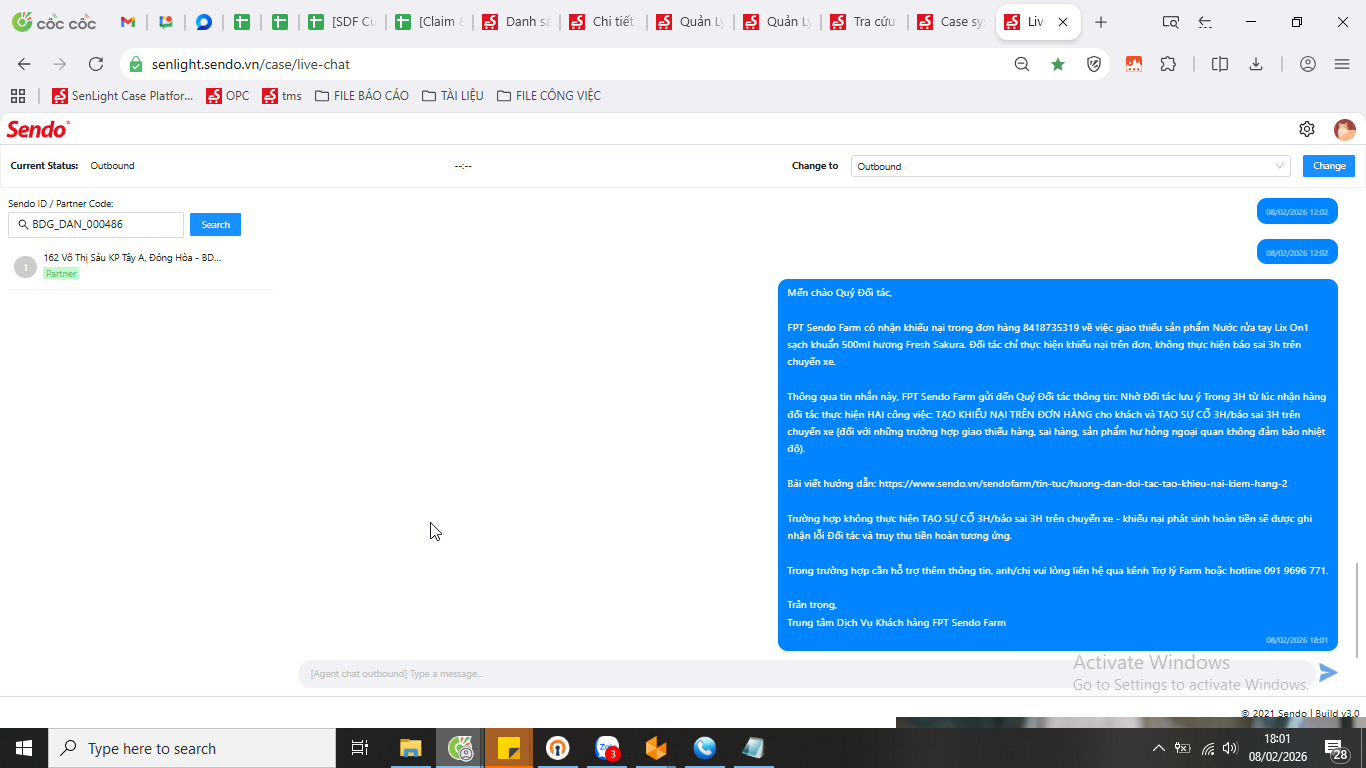Click the Current Status Outbound text
Screen dimensions: 1366x768
coord(112,166)
